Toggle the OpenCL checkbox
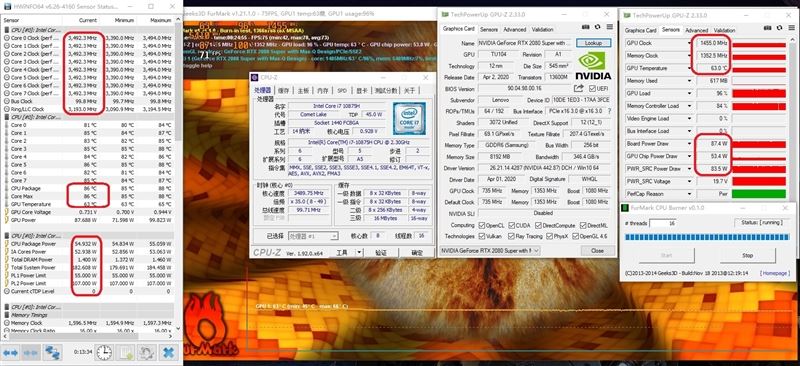 (482, 225)
